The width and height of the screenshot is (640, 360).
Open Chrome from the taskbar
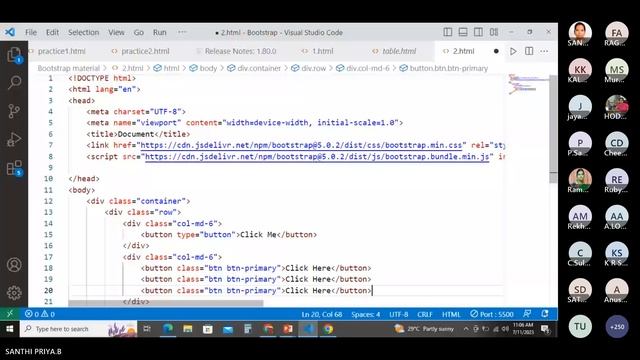(328, 329)
